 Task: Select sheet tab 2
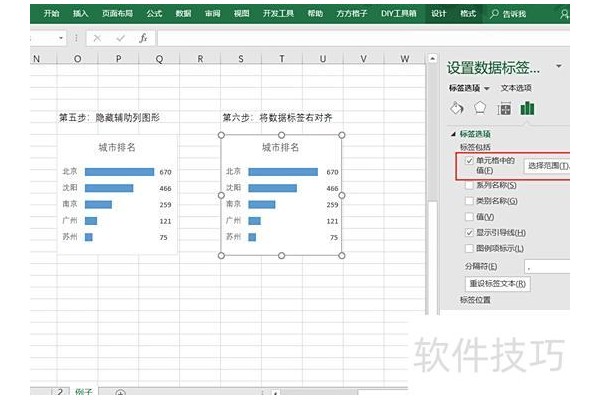coord(60,392)
